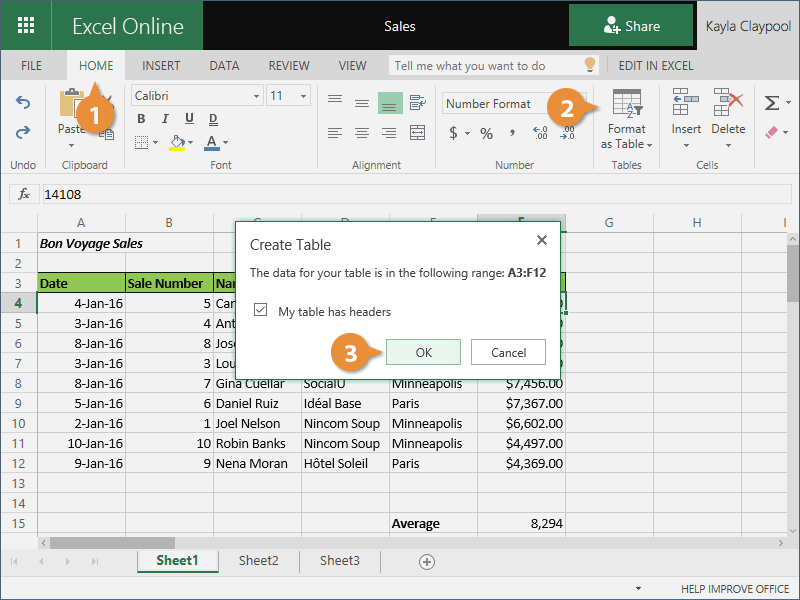800x600 pixels.
Task: Click the AutoSum sigma icon
Action: click(771, 103)
